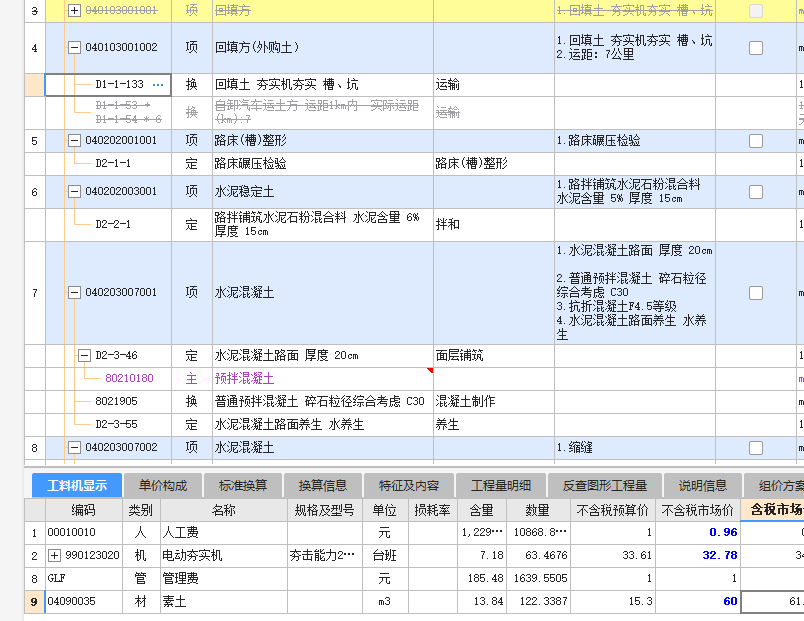Open the 特征及内容 tab
The image size is (804, 621).
[409, 485]
